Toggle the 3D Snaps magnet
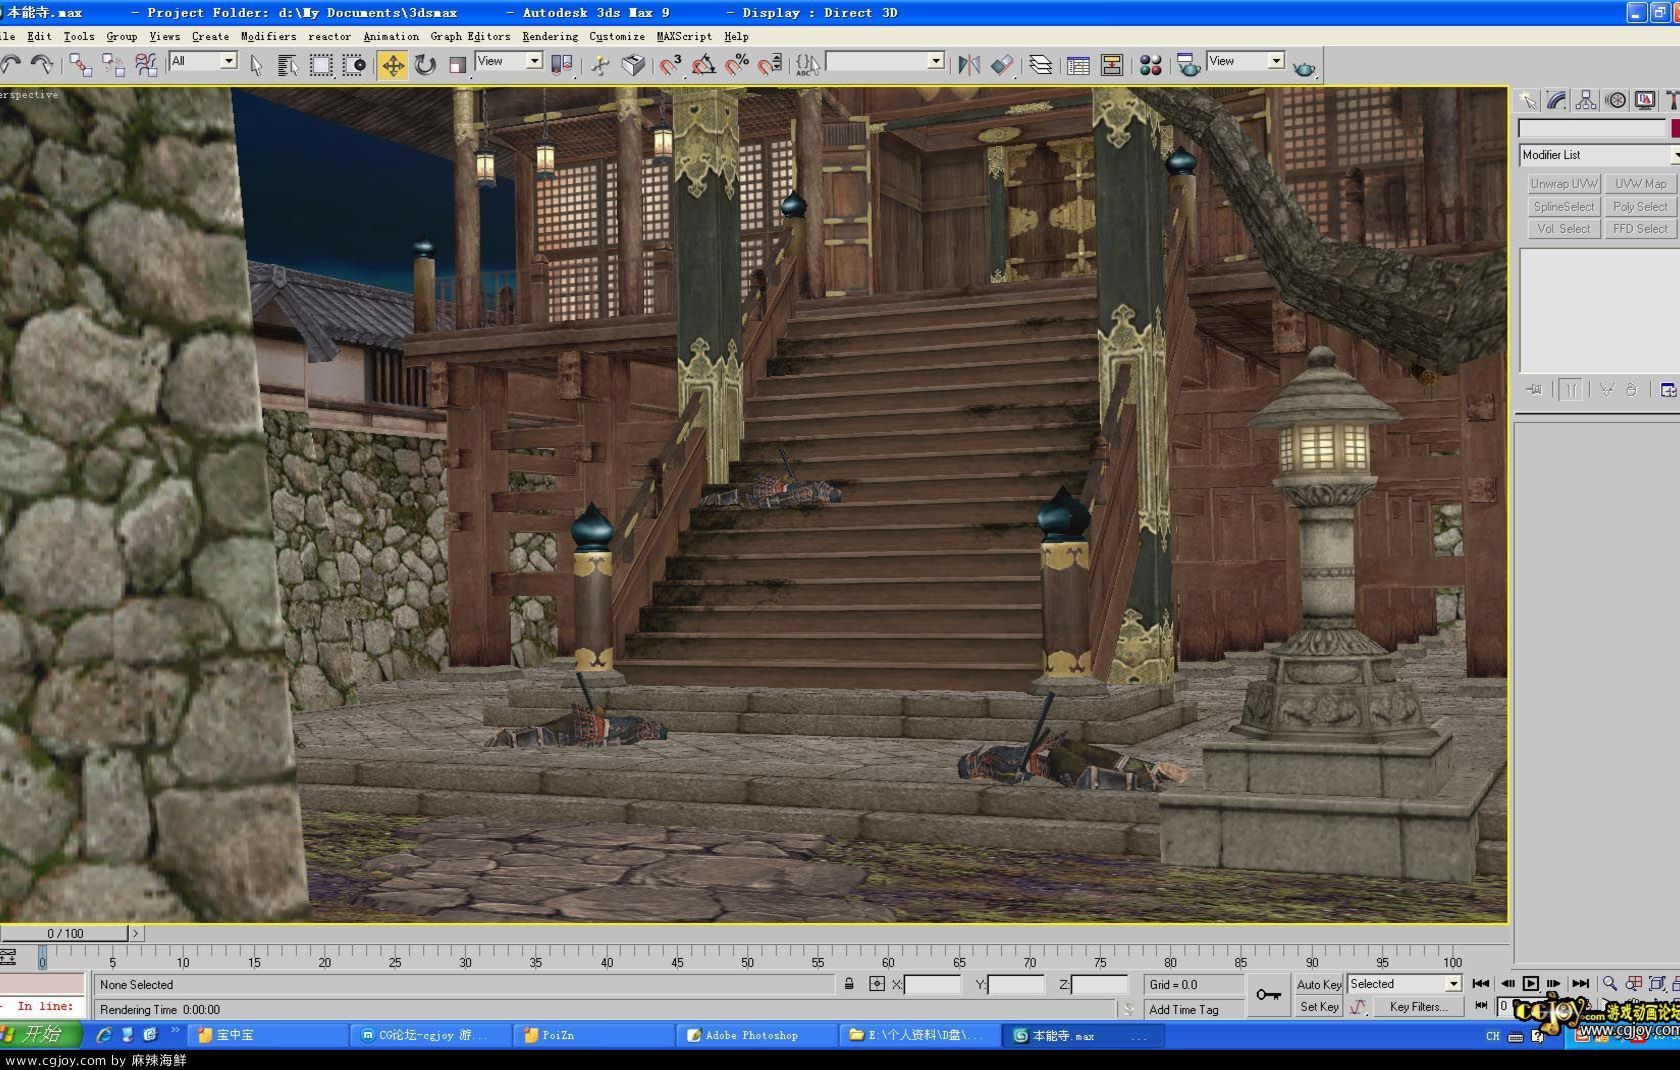Image resolution: width=1680 pixels, height=1070 pixels. [x=671, y=65]
